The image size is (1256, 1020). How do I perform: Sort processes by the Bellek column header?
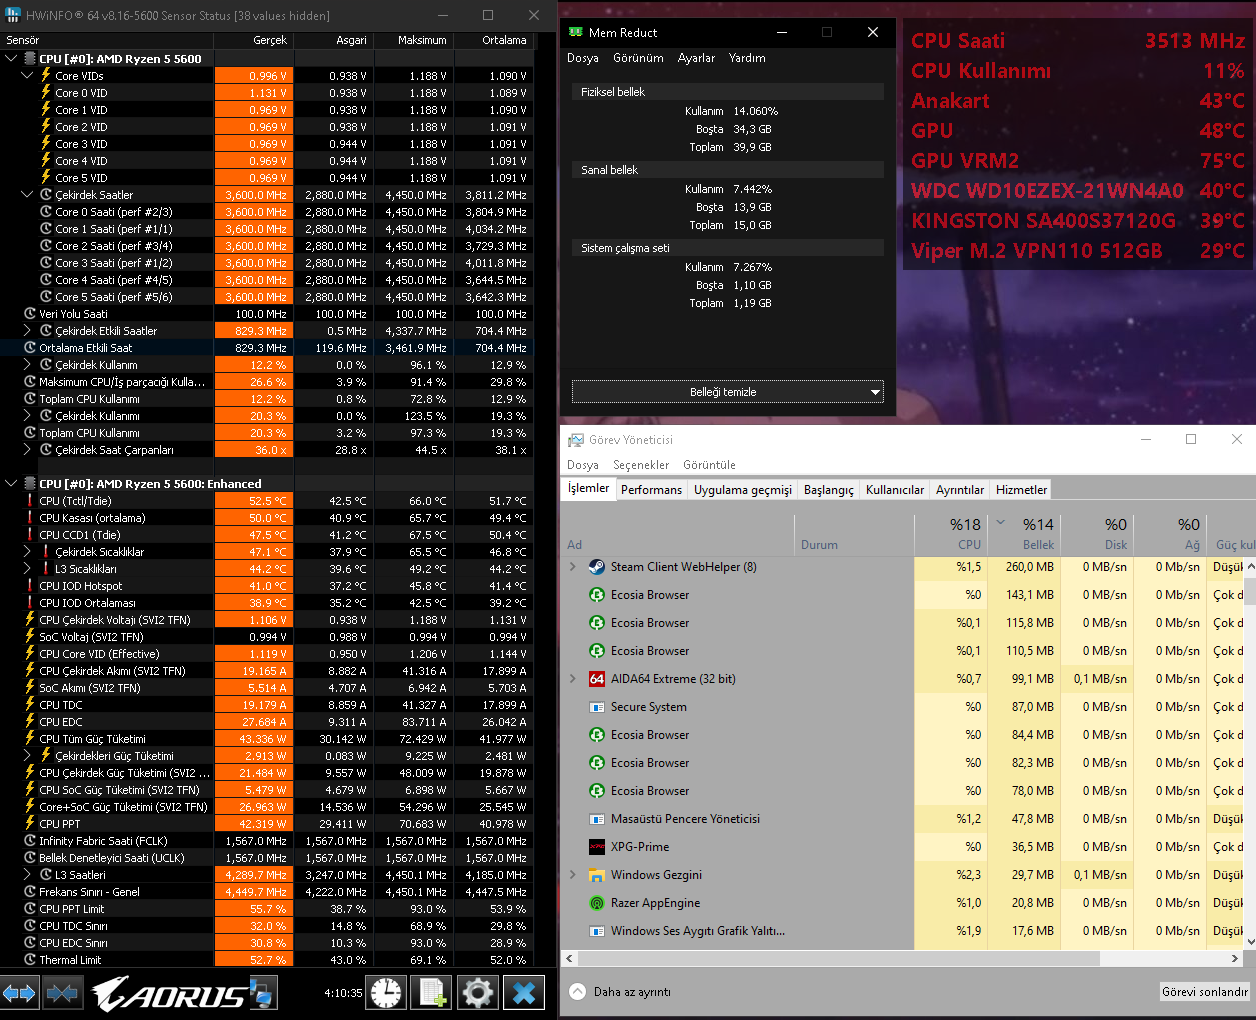coord(1024,534)
